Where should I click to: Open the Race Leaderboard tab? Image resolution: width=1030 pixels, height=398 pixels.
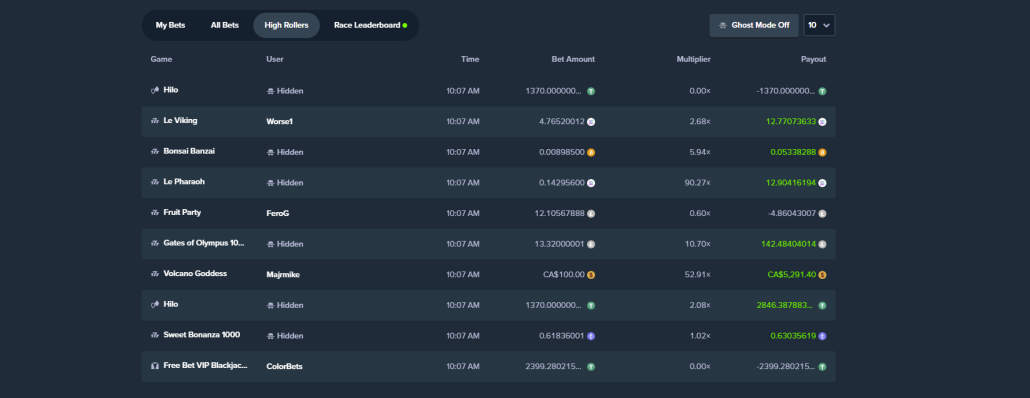coord(370,26)
